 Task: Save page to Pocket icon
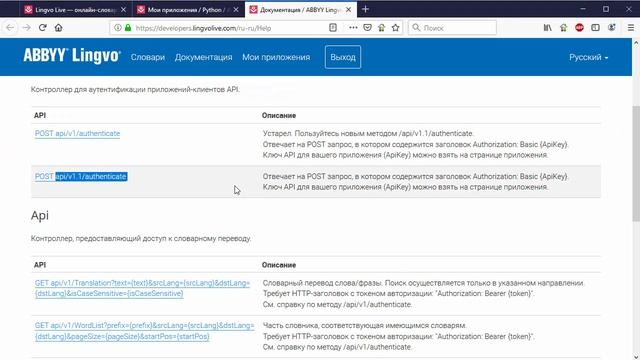tap(367, 28)
